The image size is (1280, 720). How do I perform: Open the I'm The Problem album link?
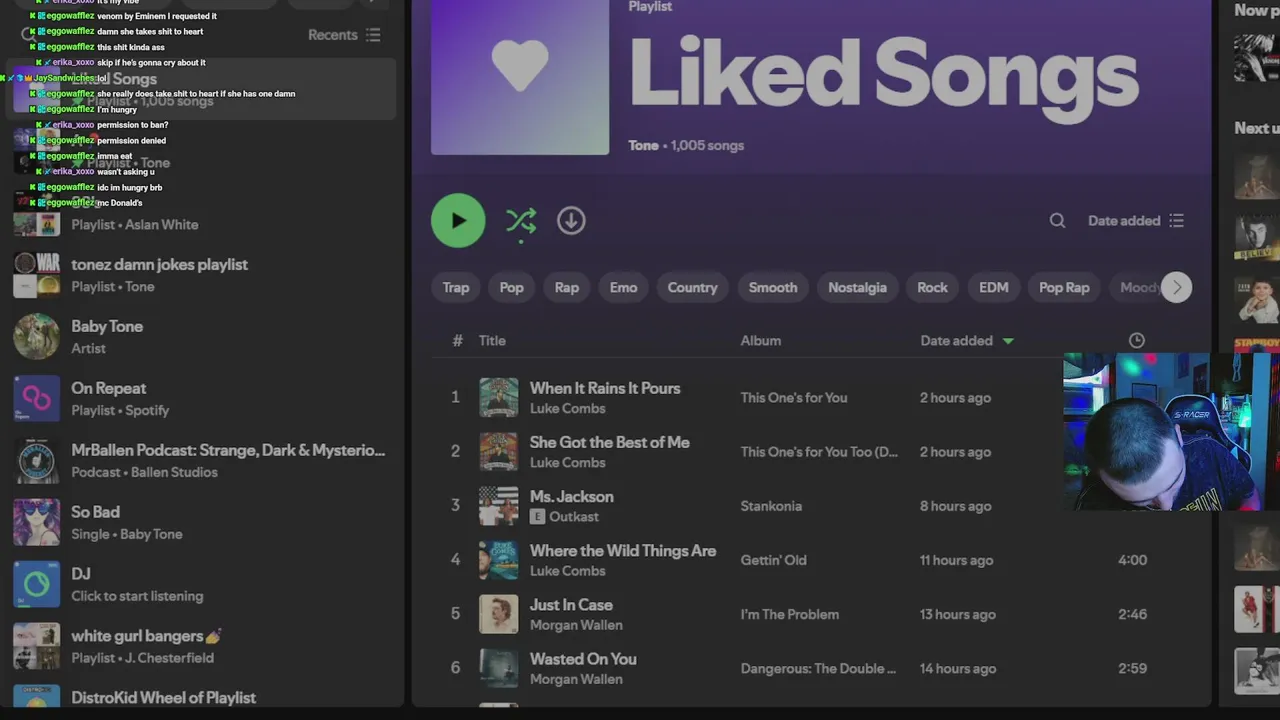pyautogui.click(x=790, y=614)
